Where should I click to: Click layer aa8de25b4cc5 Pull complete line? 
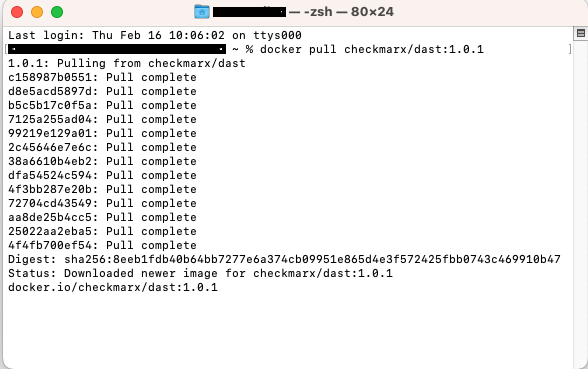pos(102,217)
